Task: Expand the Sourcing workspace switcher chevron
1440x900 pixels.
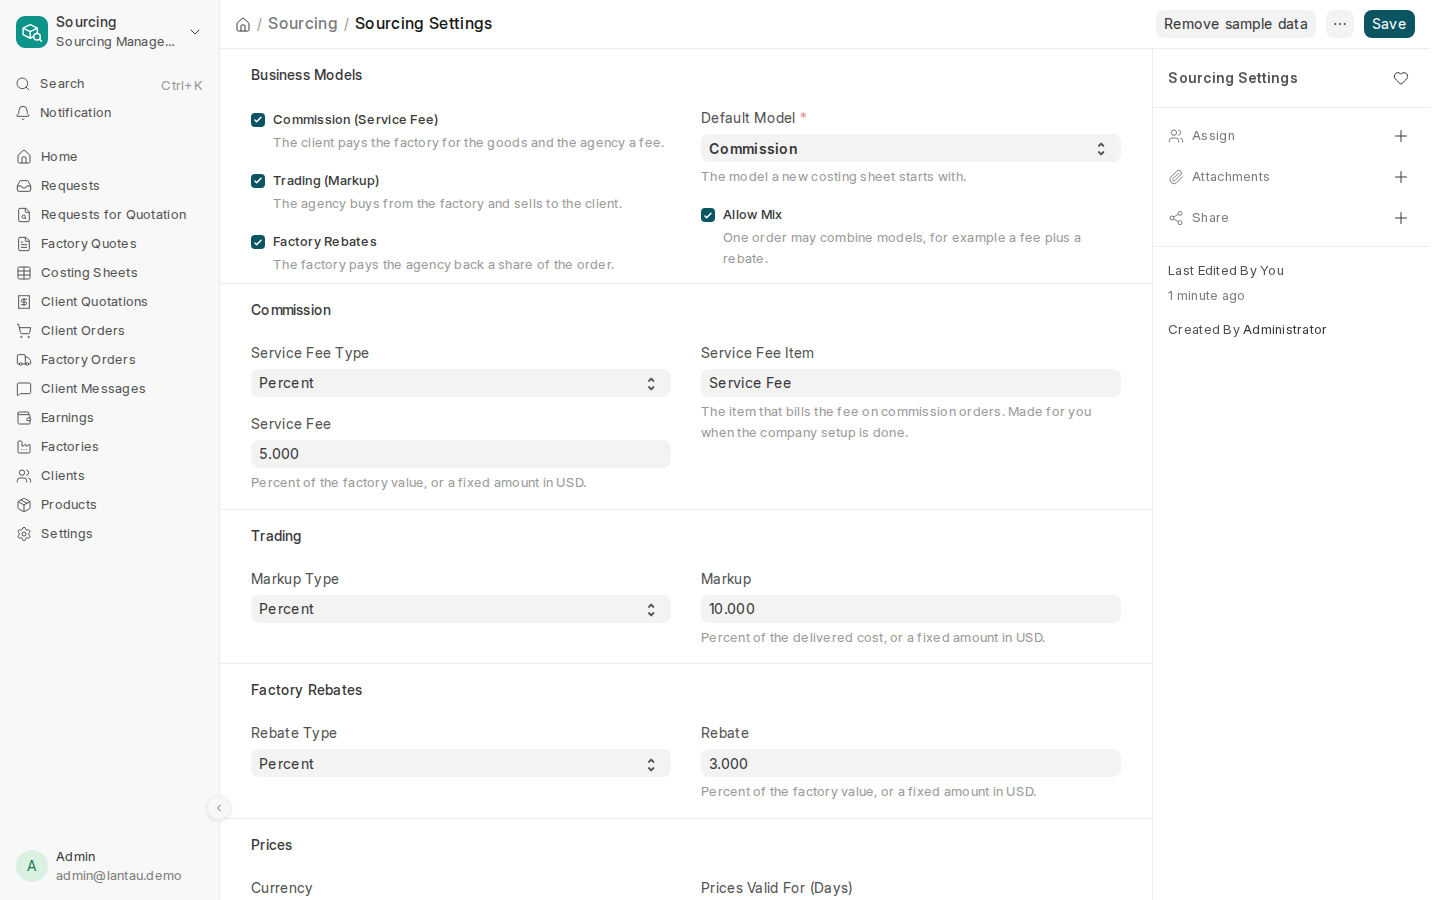Action: click(x=195, y=32)
